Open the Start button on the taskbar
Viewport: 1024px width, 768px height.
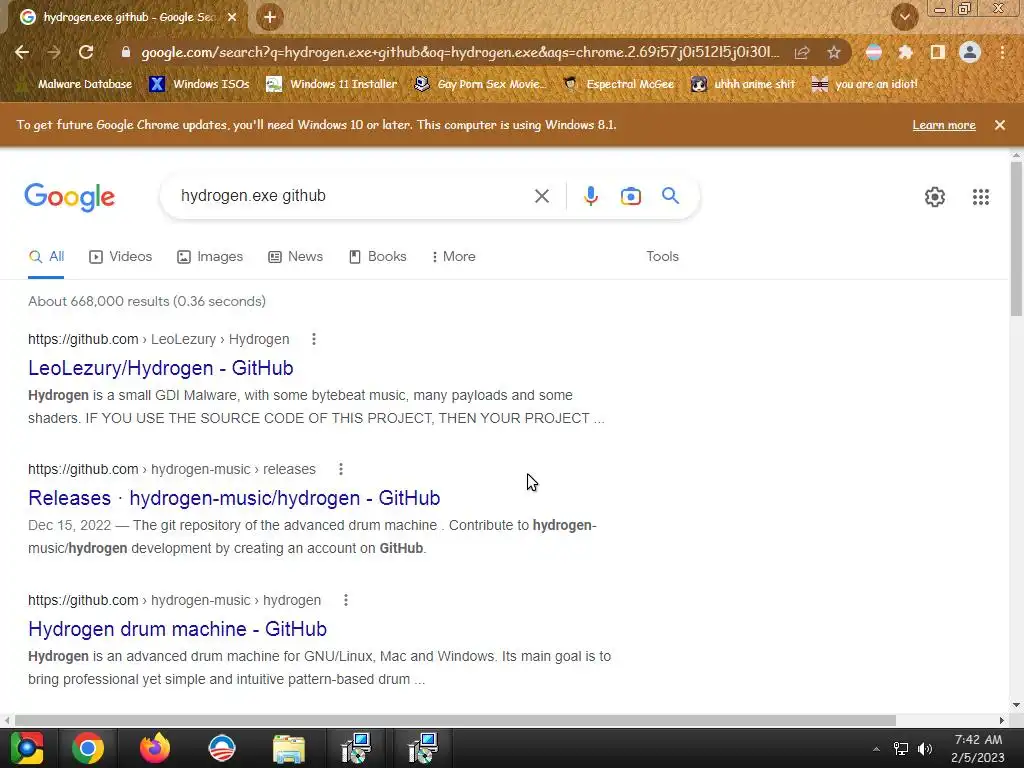pyautogui.click(x=27, y=748)
